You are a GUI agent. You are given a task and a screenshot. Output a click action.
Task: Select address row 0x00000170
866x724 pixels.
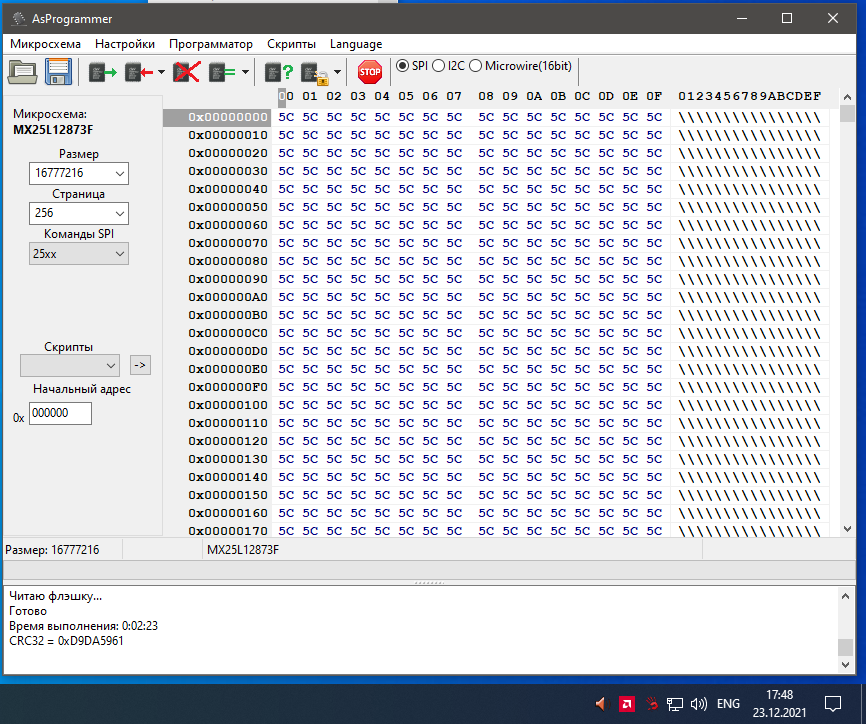[228, 531]
